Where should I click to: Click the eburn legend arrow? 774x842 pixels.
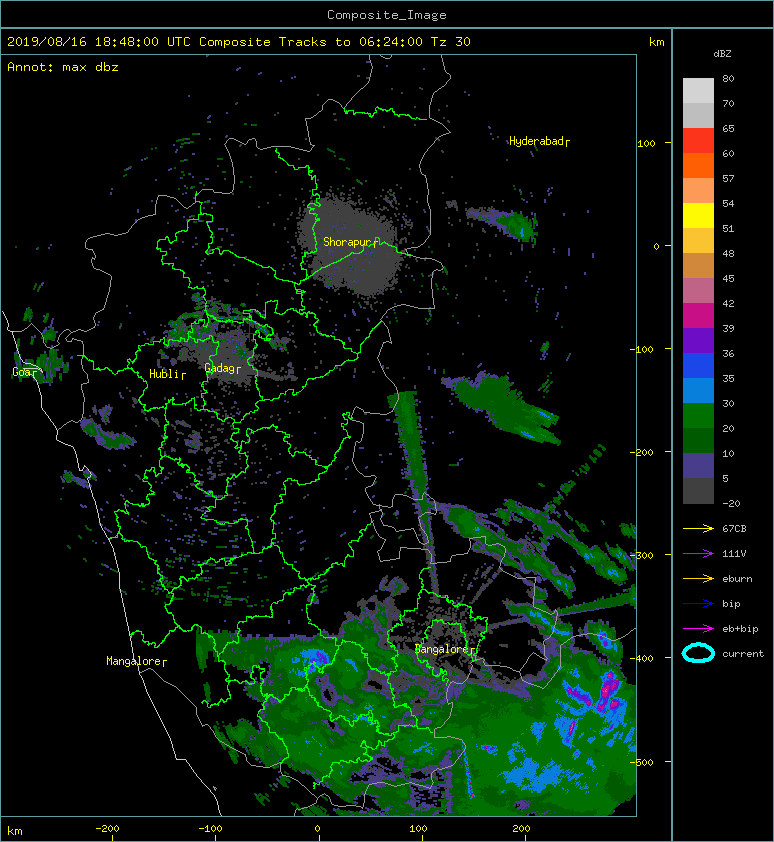(698, 579)
